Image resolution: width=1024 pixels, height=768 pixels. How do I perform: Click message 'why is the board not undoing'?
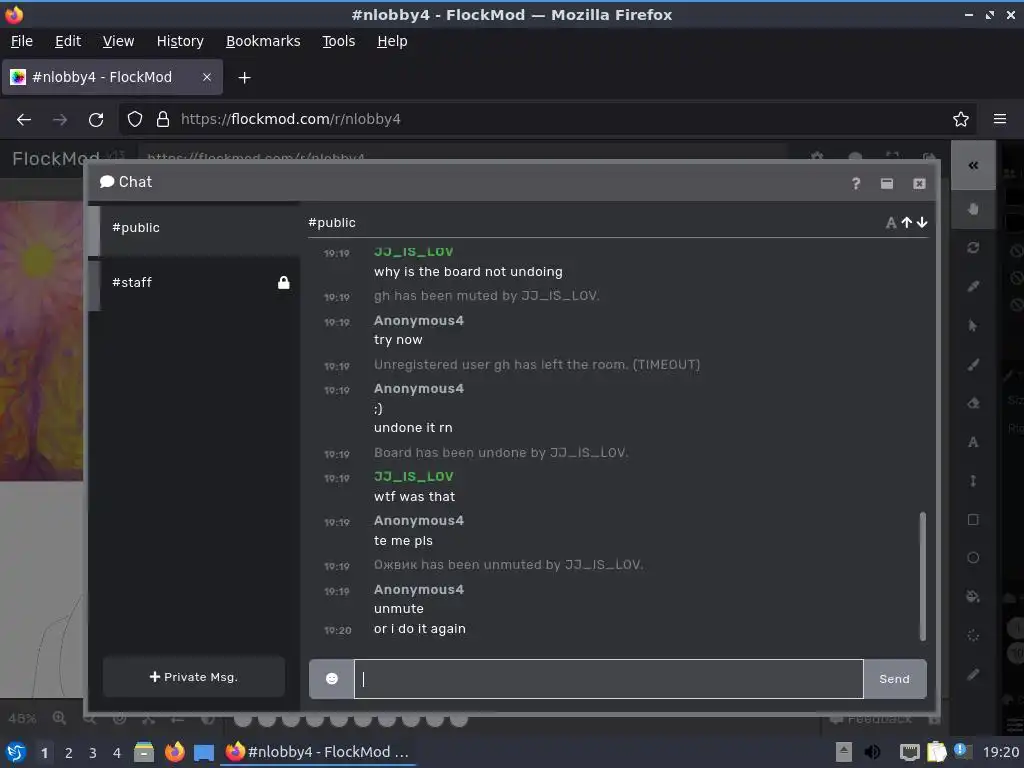(x=468, y=272)
